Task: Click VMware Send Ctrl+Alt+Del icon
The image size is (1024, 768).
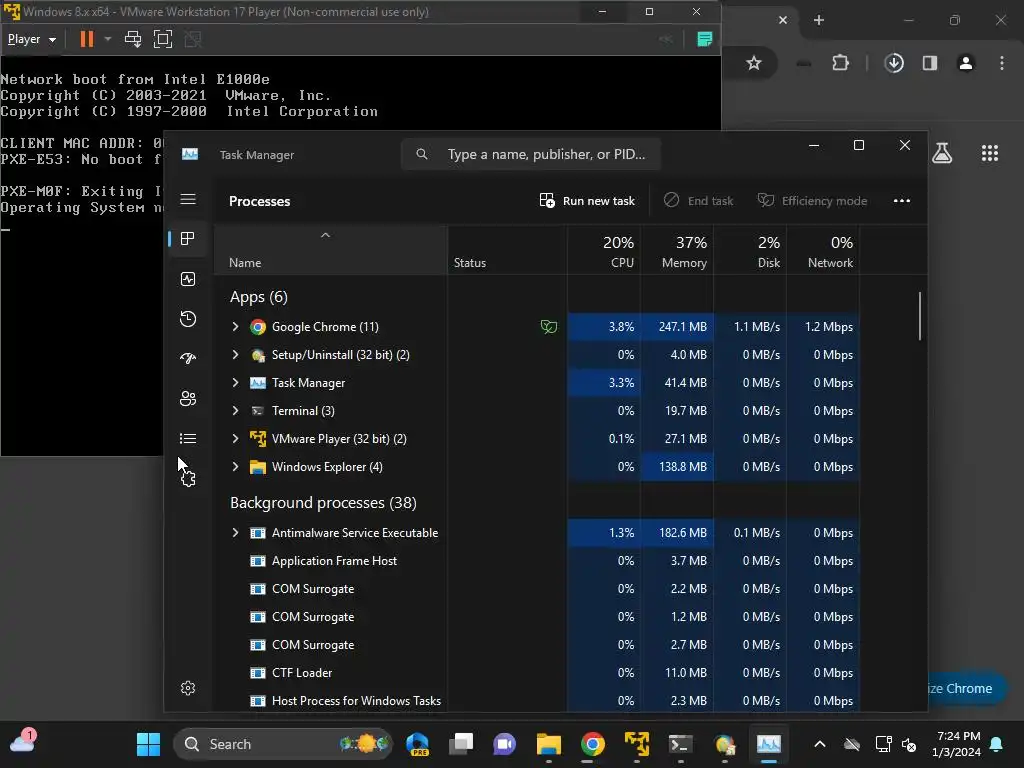Action: (133, 39)
